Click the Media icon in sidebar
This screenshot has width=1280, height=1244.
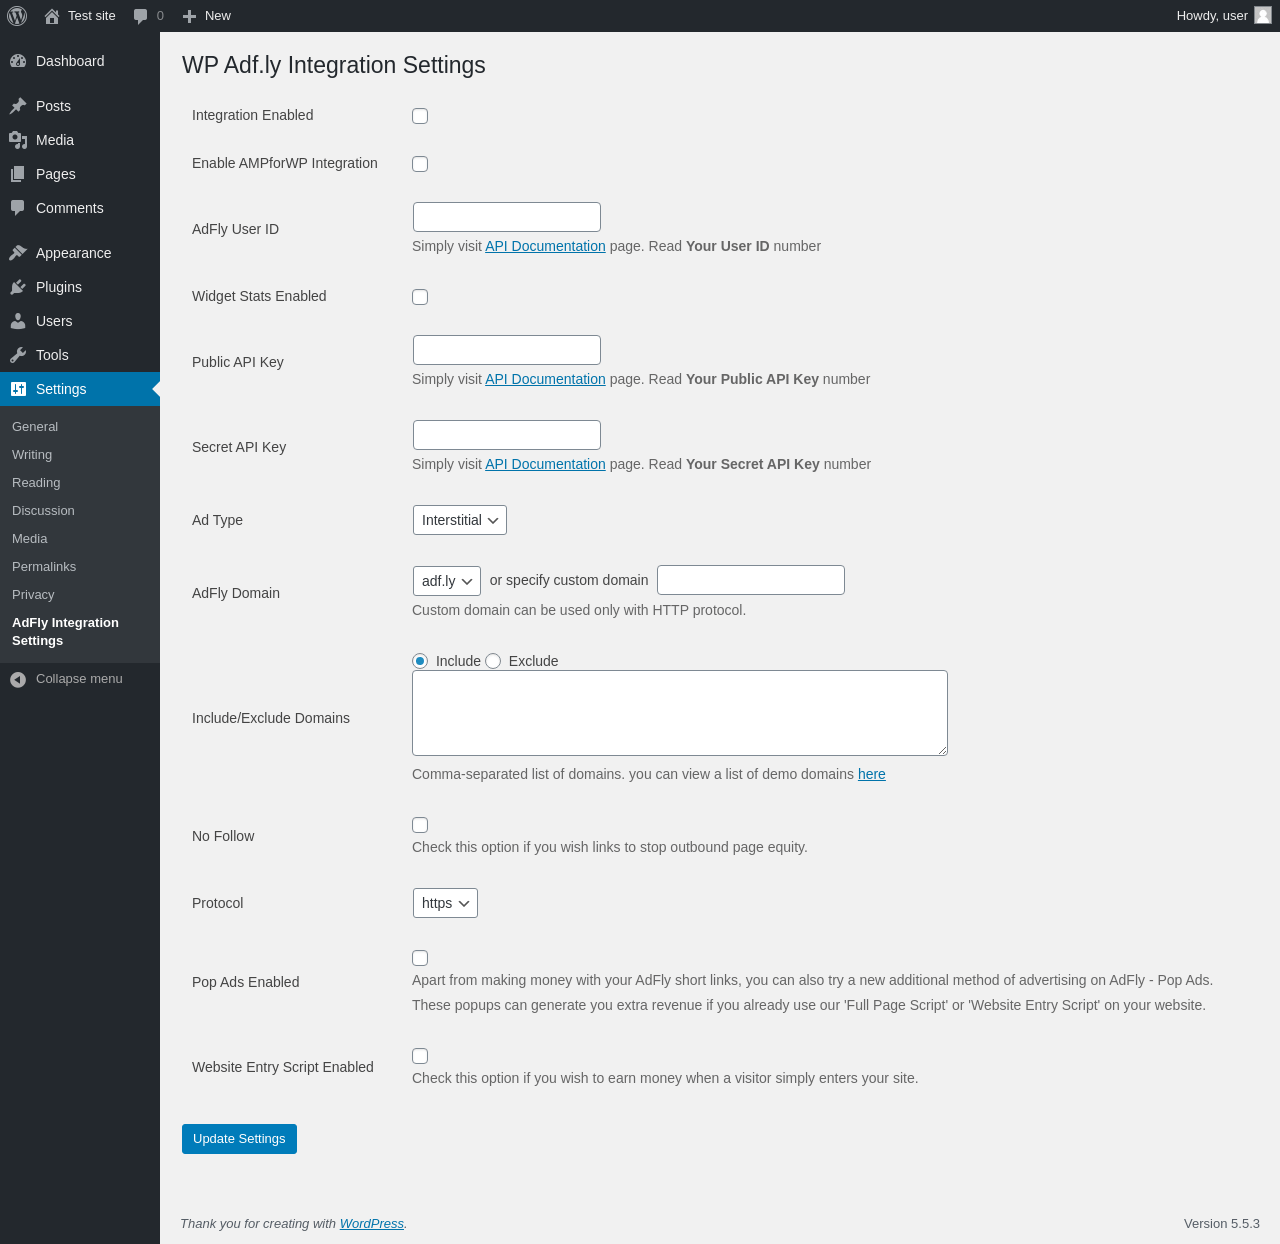click(18, 140)
